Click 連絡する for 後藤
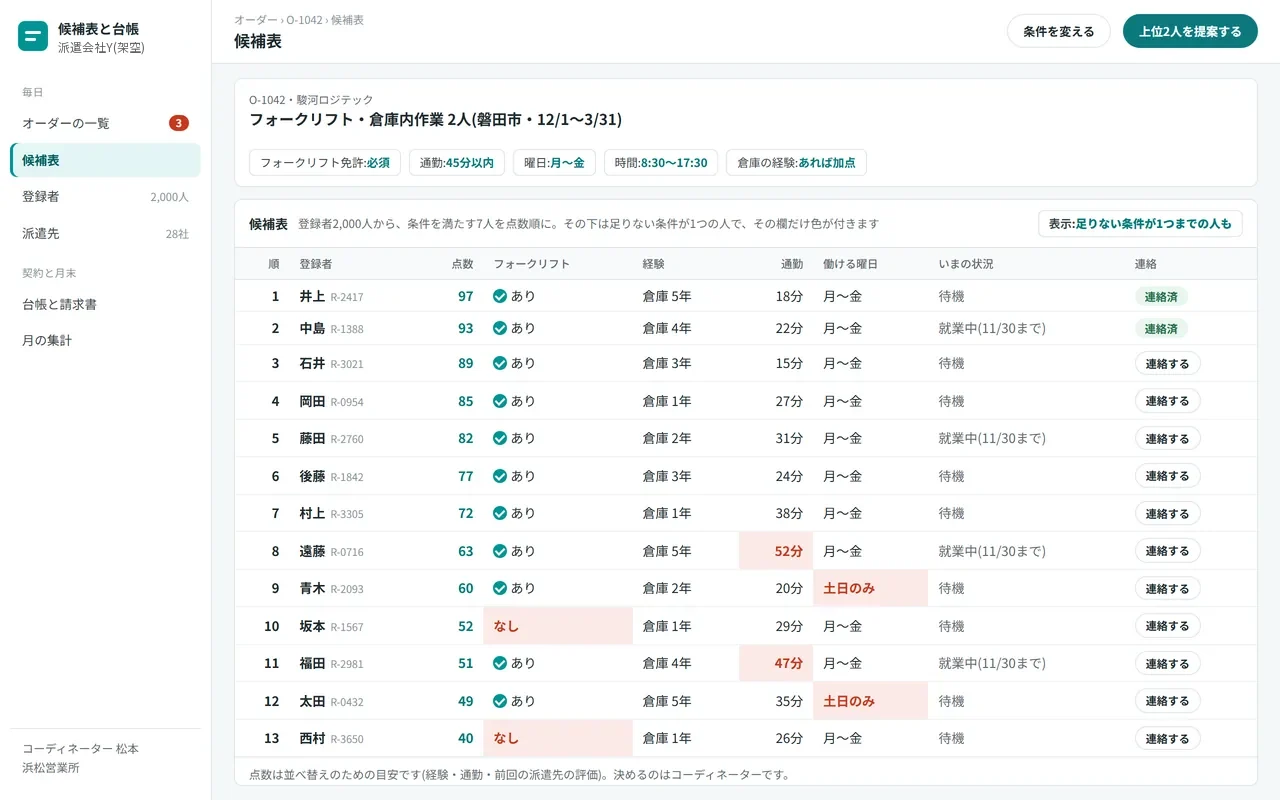Image resolution: width=1280 pixels, height=800 pixels. coord(1167,476)
